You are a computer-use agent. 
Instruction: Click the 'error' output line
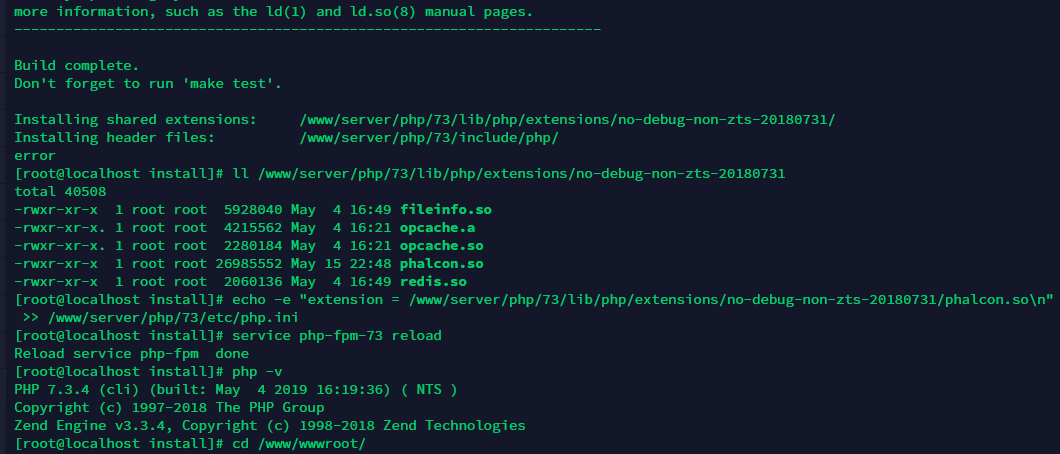coord(35,155)
